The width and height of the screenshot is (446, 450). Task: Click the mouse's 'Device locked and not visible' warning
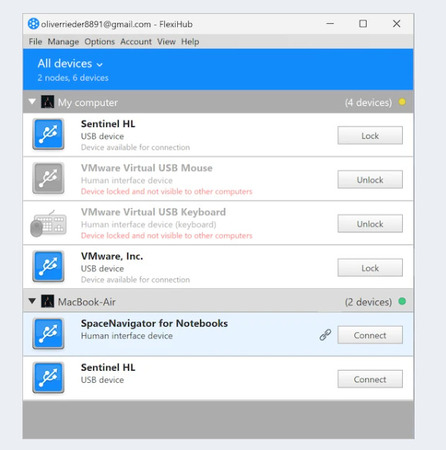tap(167, 191)
